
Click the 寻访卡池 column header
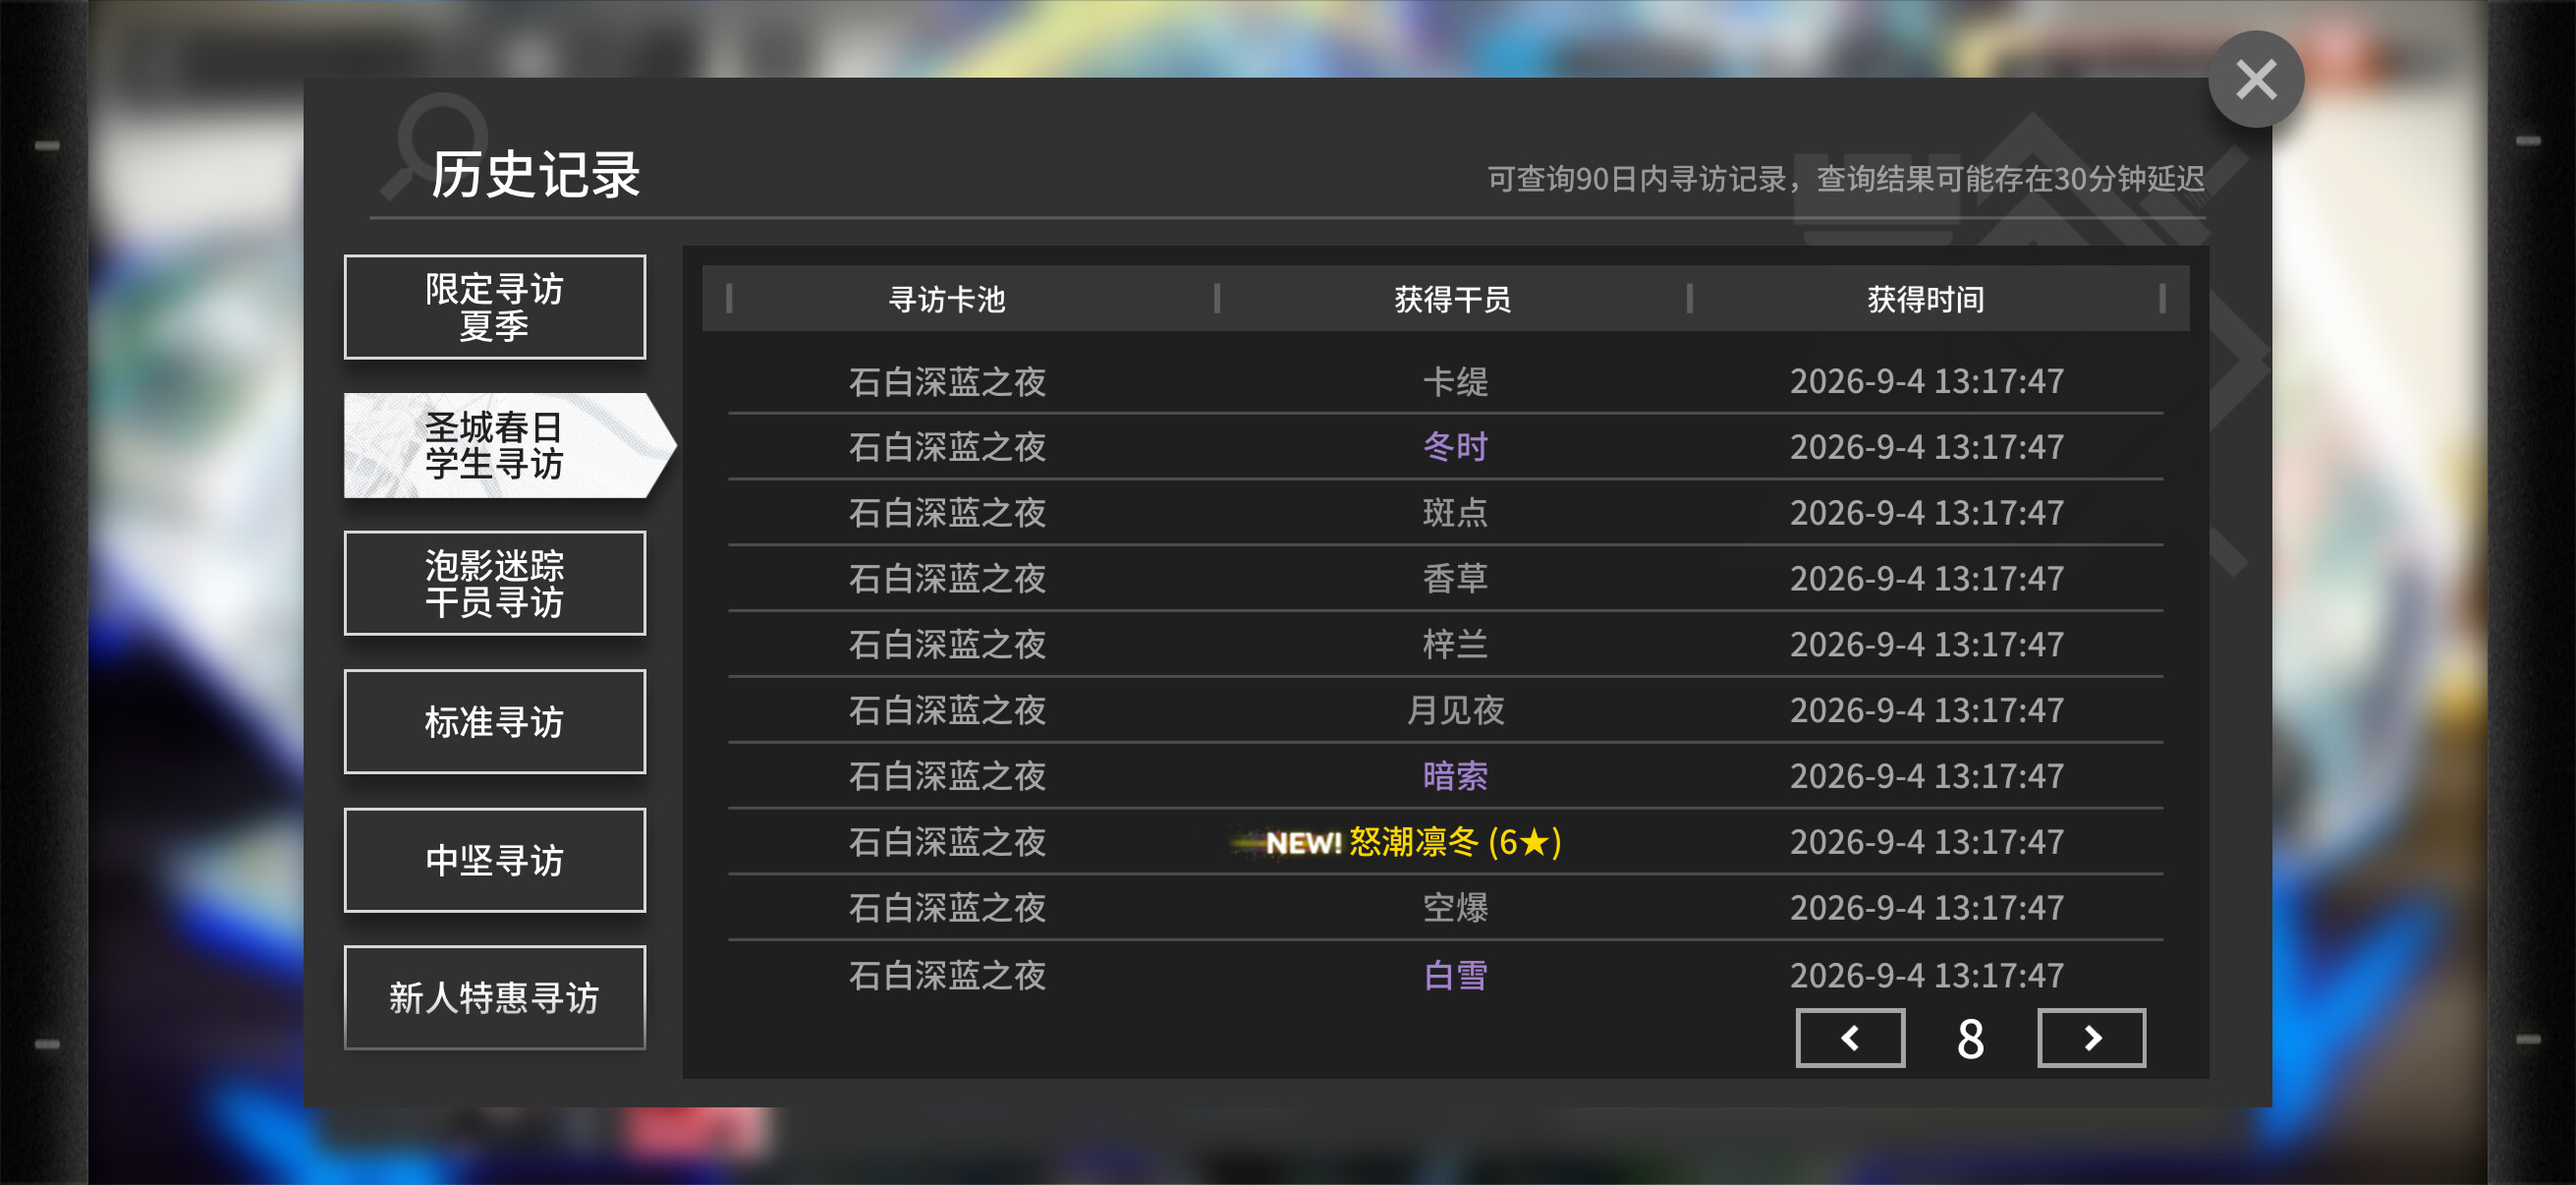(x=946, y=299)
